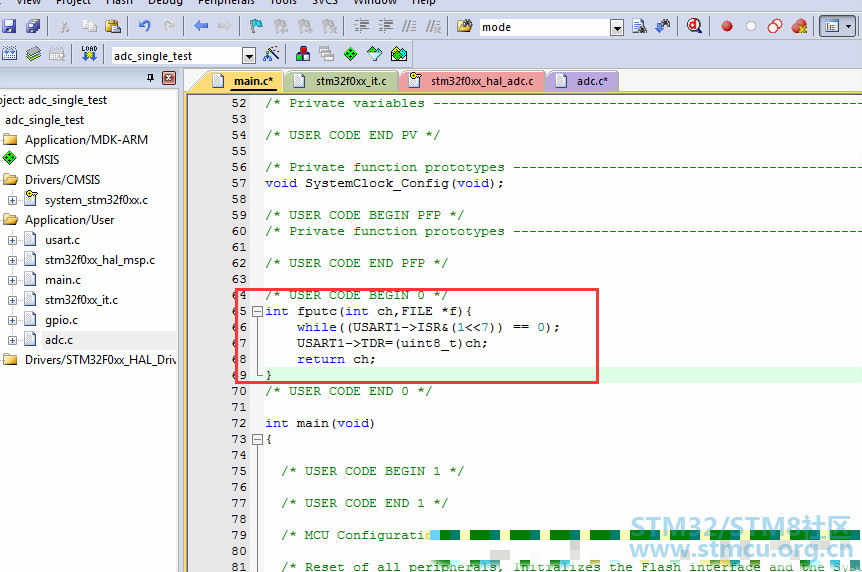Insert a bookmark with the flag icon
Screen dimensions: 862x572
coord(256,26)
